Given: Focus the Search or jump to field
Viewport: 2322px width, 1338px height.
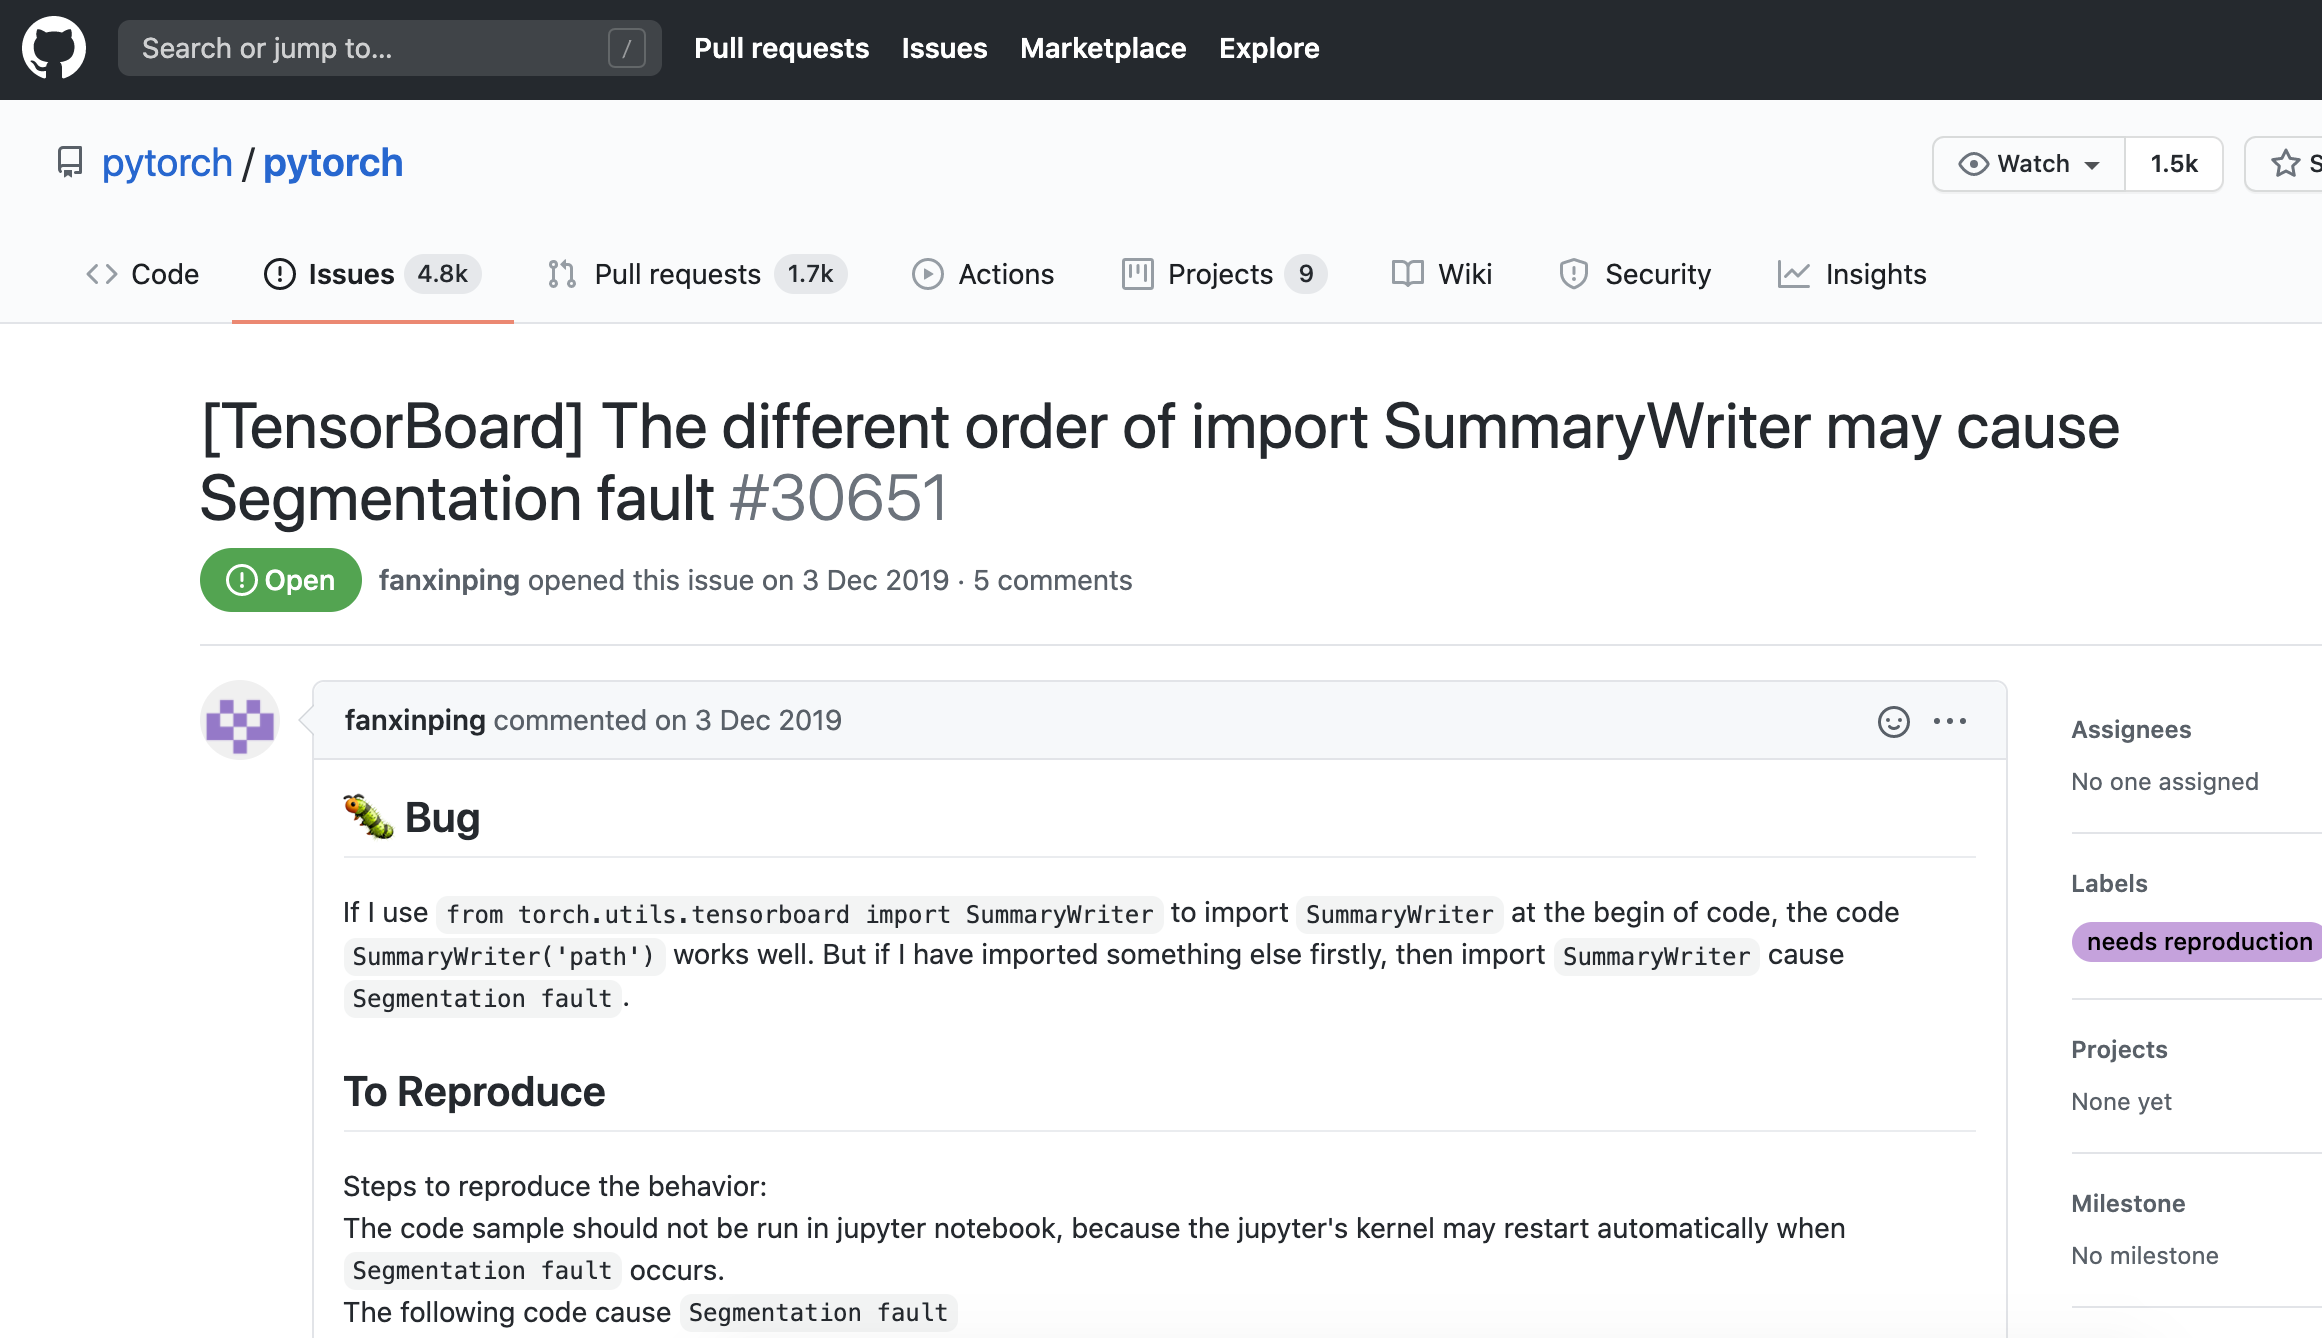Looking at the screenshot, I should point(370,48).
